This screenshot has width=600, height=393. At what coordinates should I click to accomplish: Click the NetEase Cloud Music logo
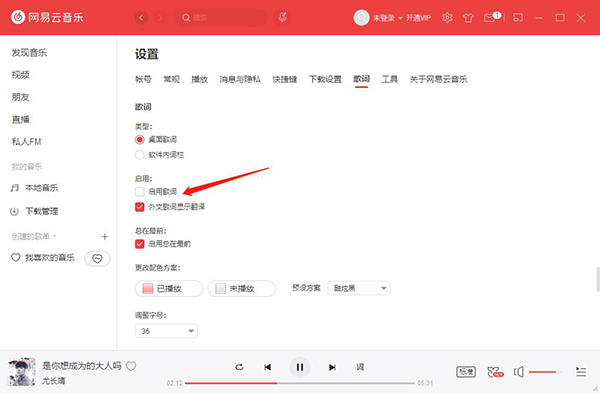tap(47, 17)
